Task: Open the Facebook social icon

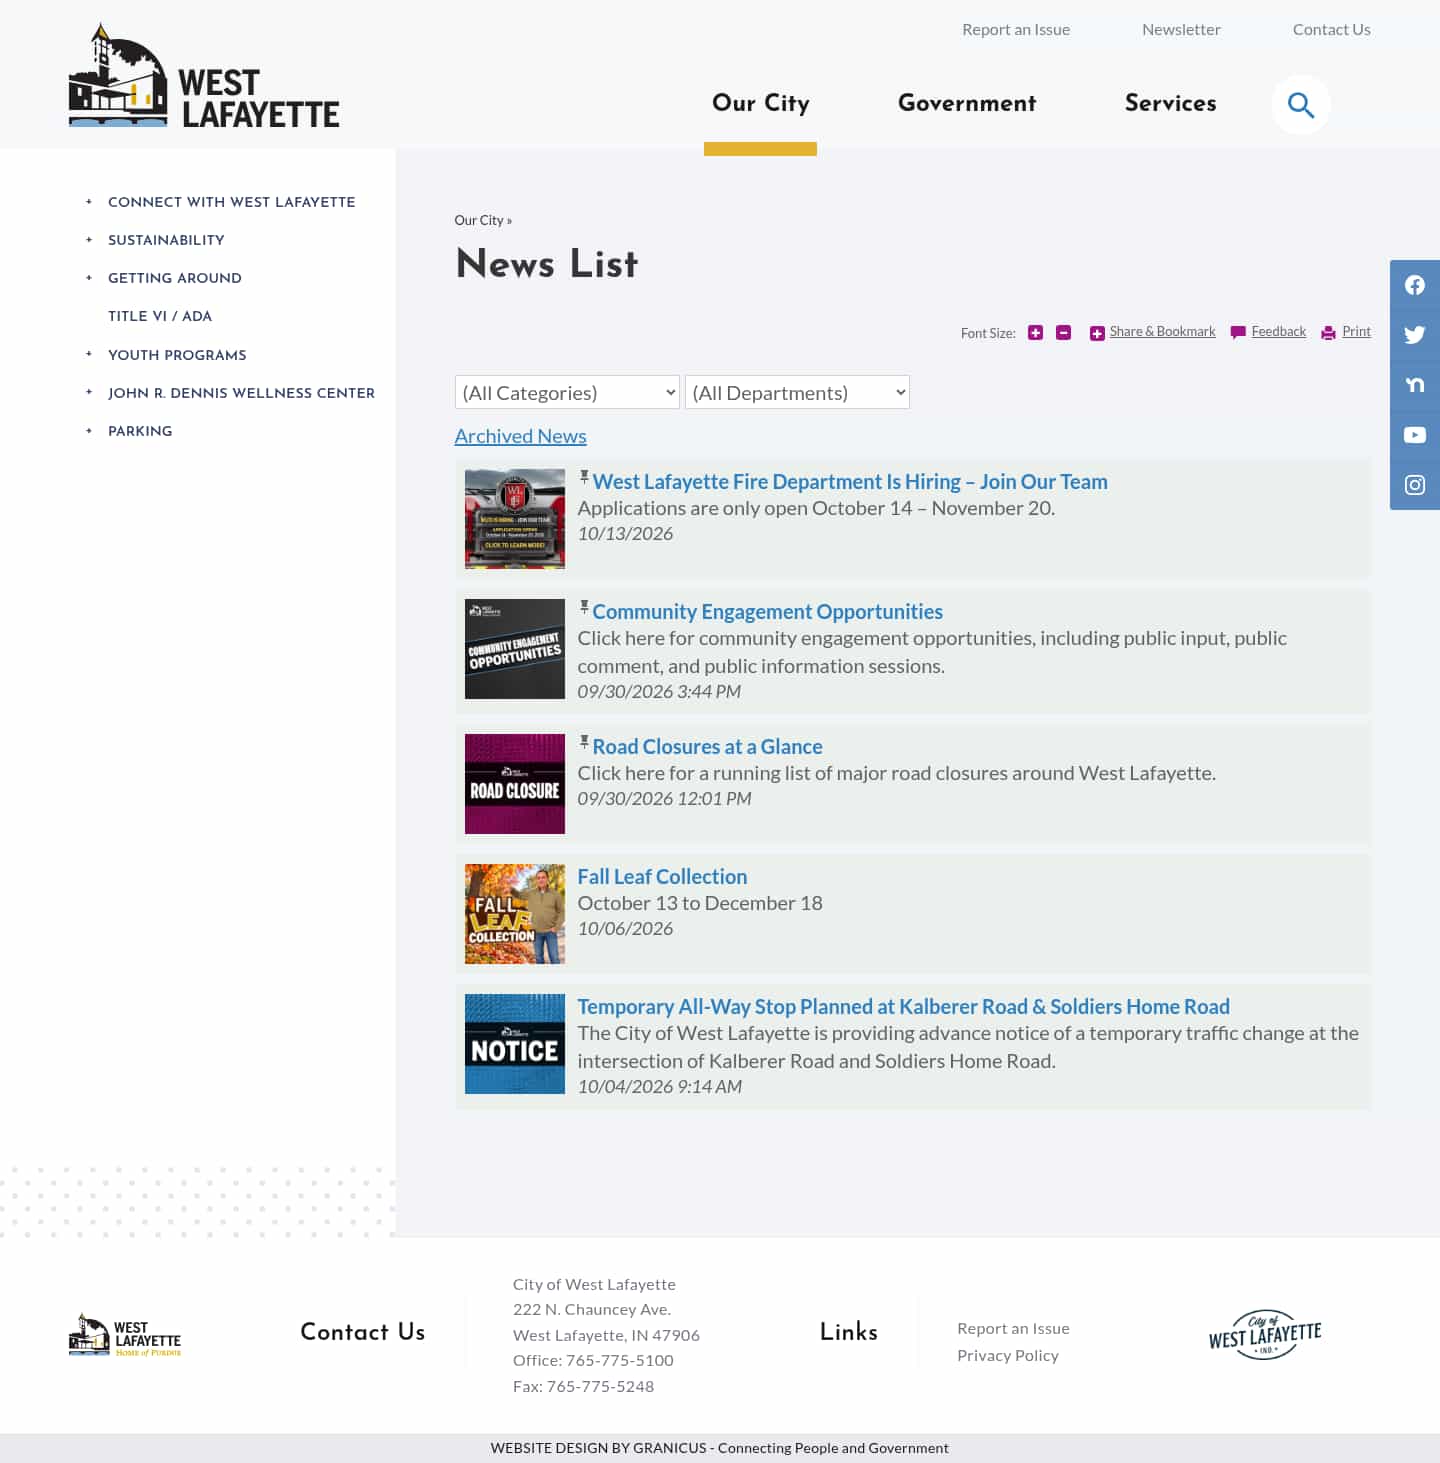Action: 1415,285
